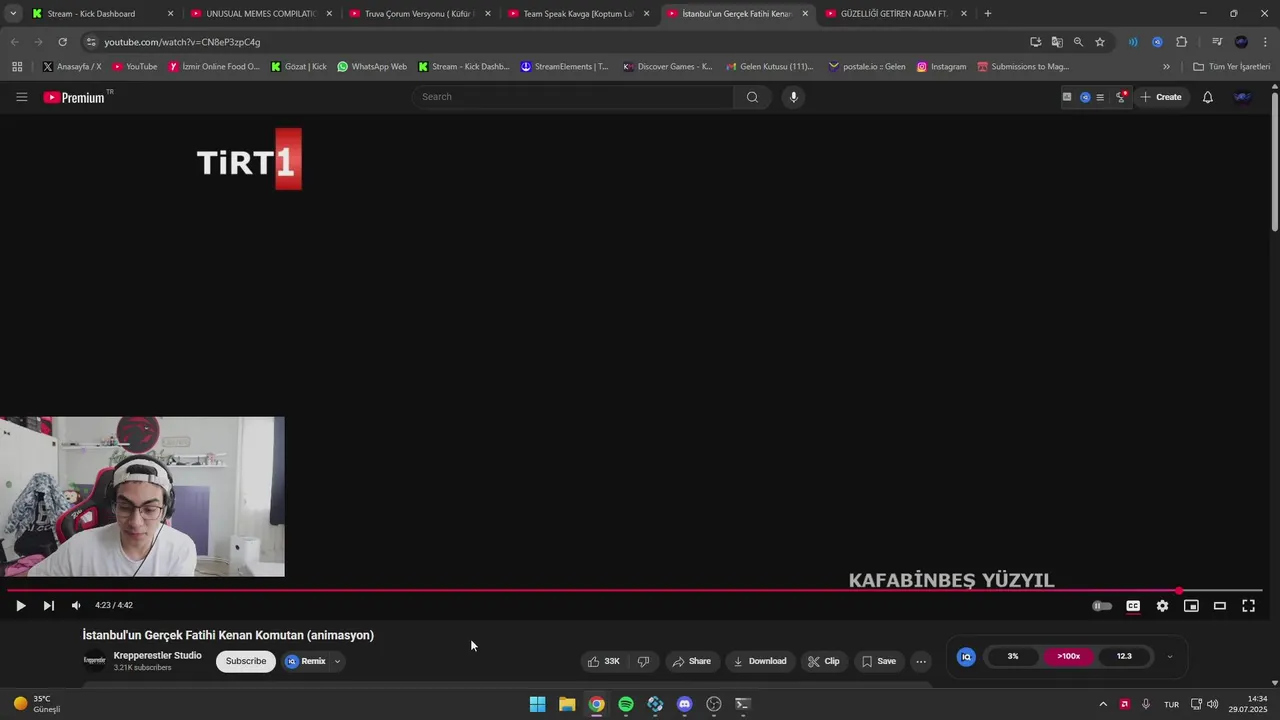1280x720 pixels.
Task: Skip to the next video
Action: 48,605
